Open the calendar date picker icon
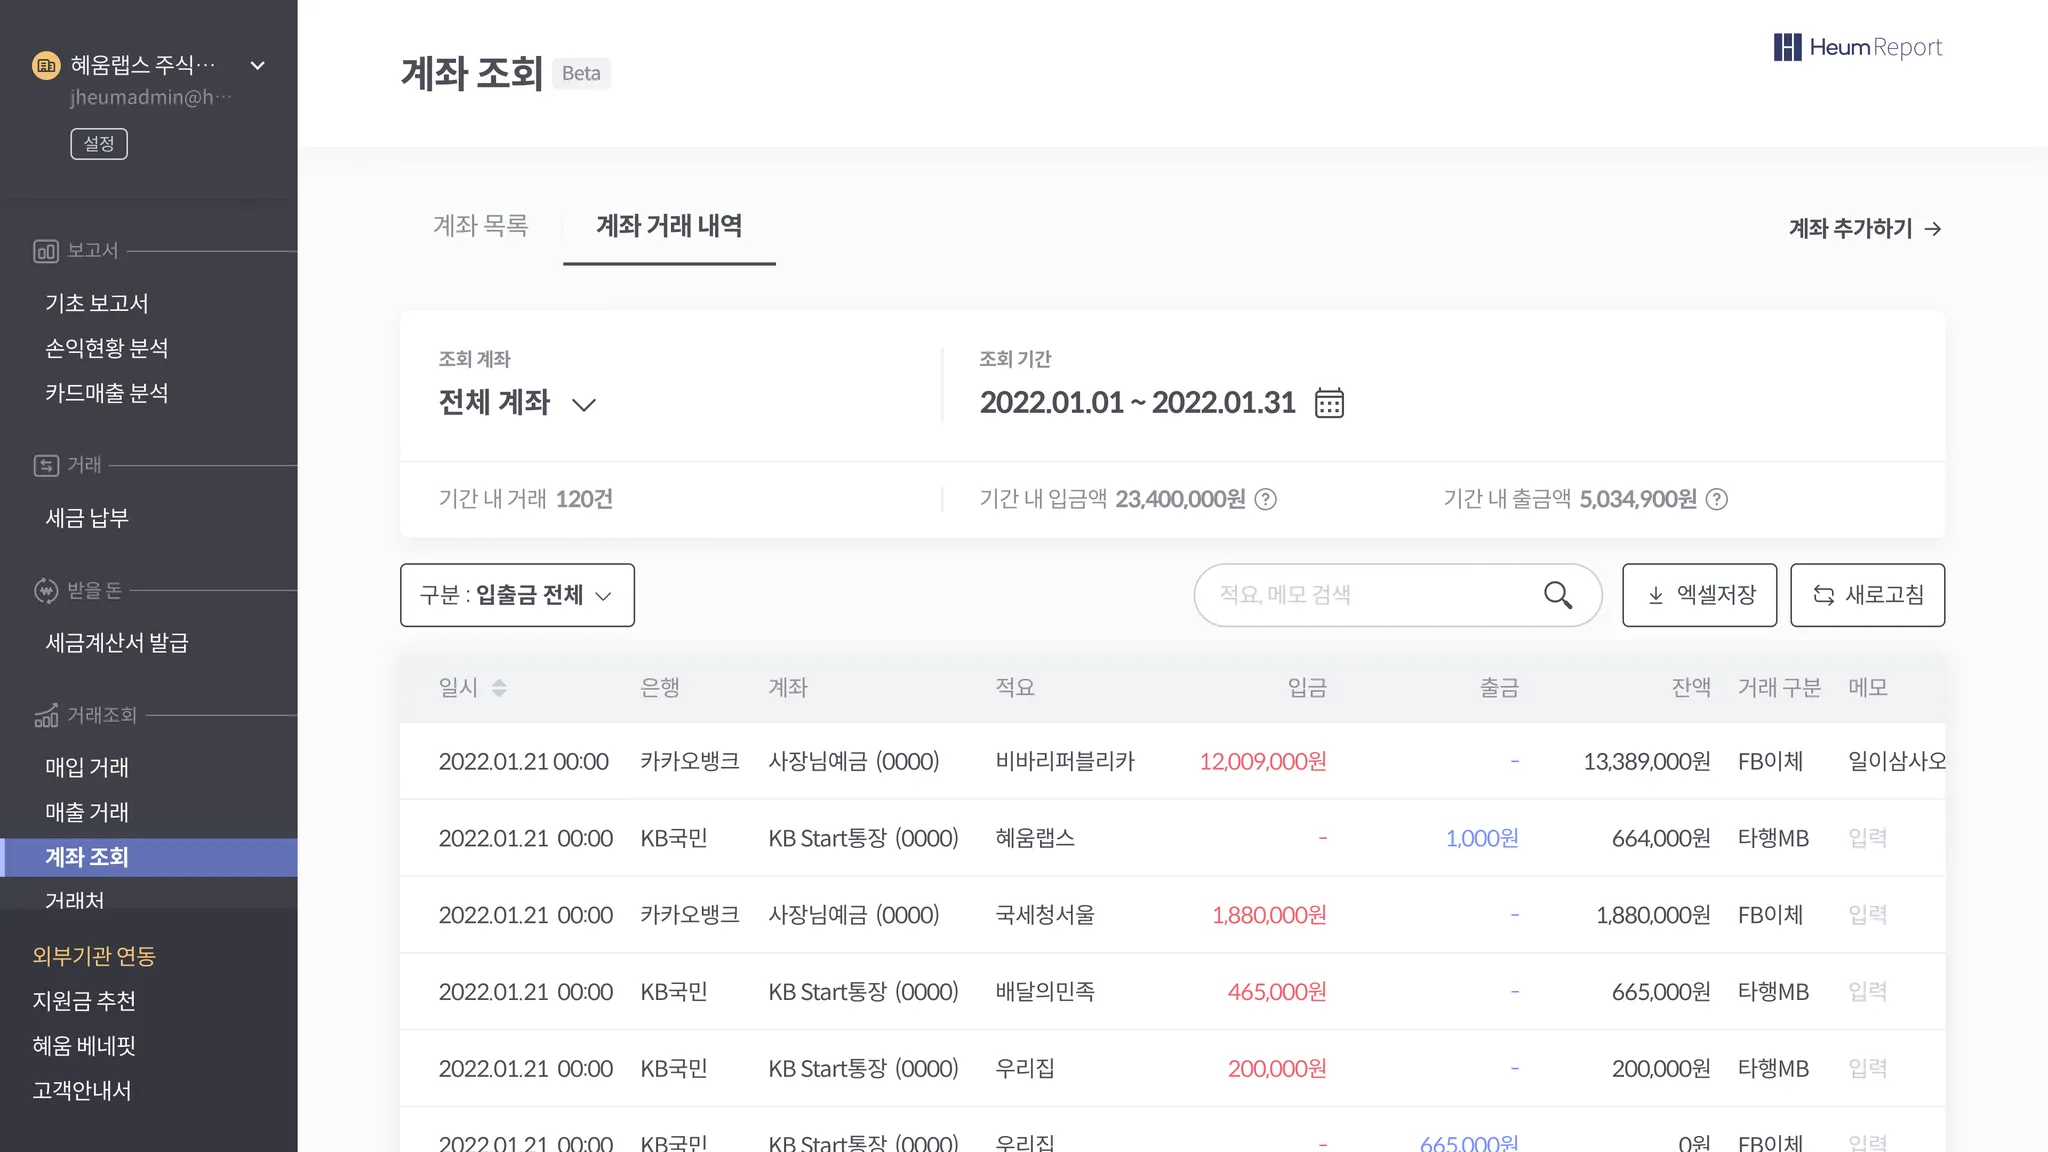The image size is (2048, 1152). point(1329,403)
